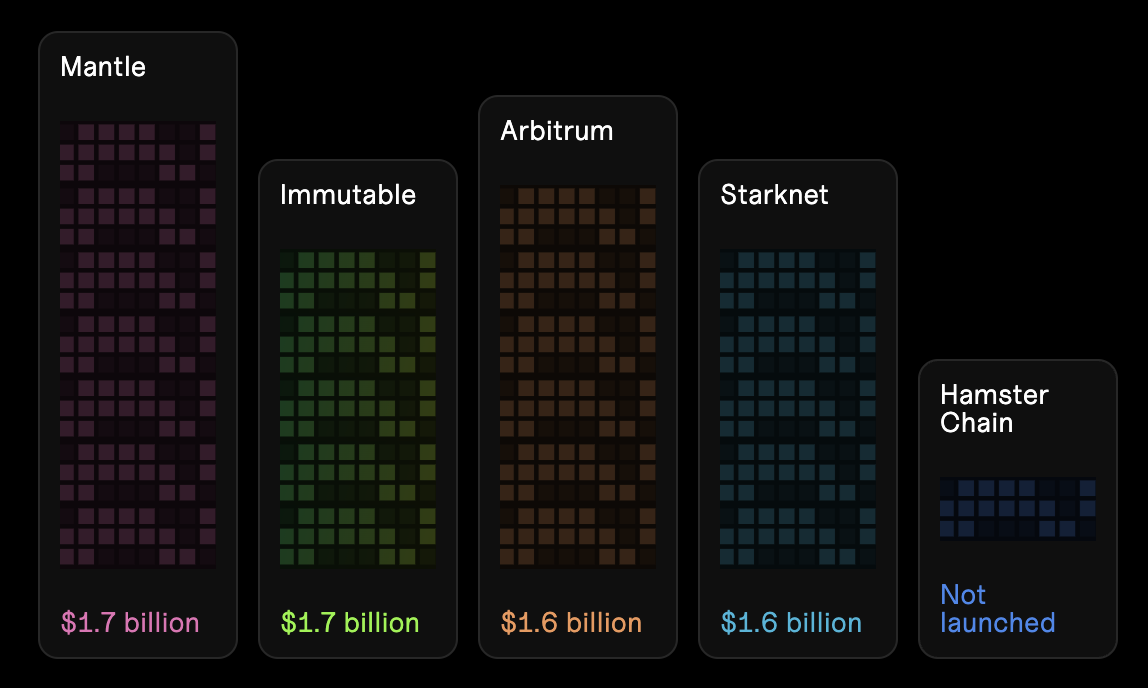The image size is (1148, 688).
Task: Select the Immutable heading text
Action: coord(347,195)
